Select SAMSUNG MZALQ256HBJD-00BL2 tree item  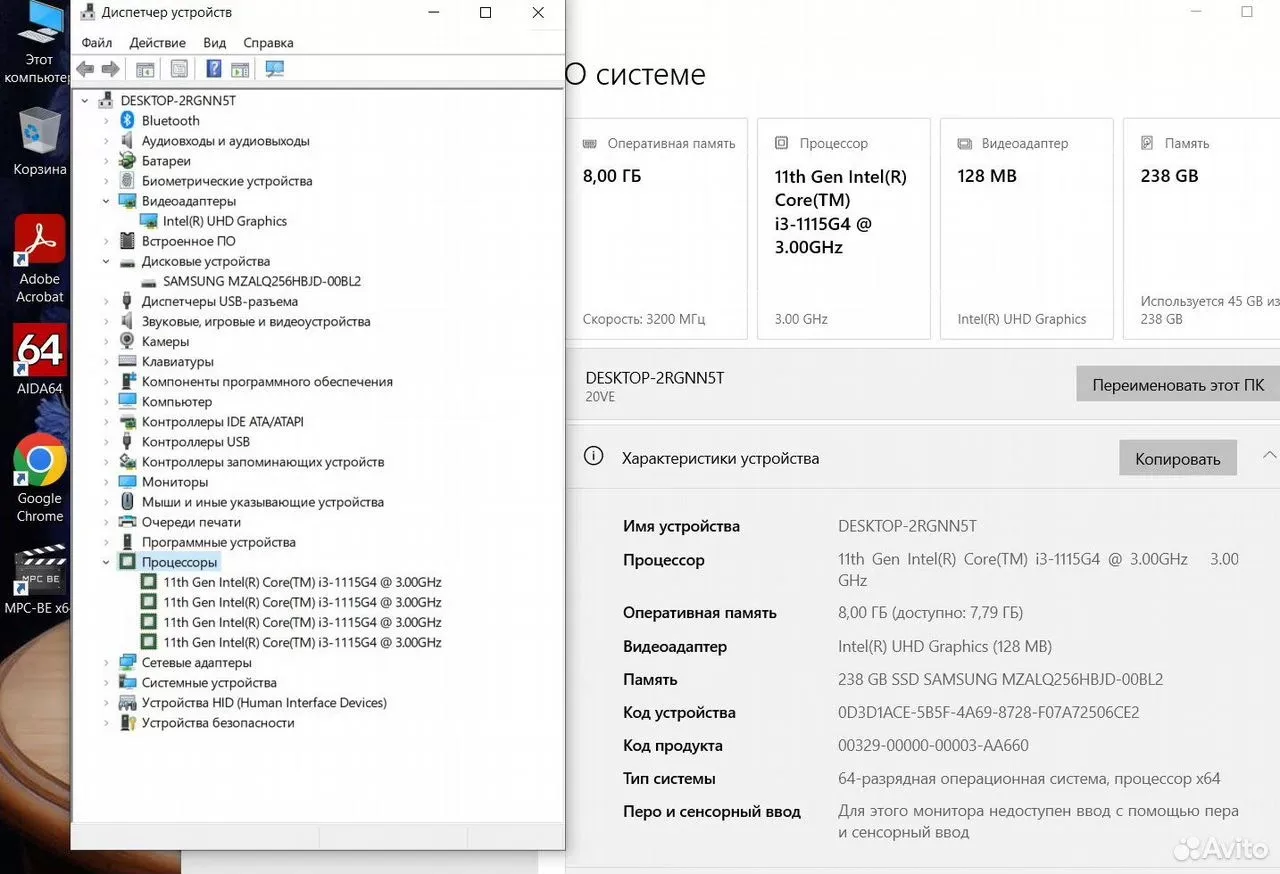click(x=262, y=281)
